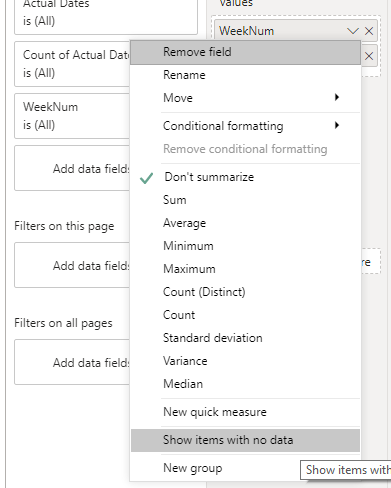Click Filters on this page heading

(64, 226)
